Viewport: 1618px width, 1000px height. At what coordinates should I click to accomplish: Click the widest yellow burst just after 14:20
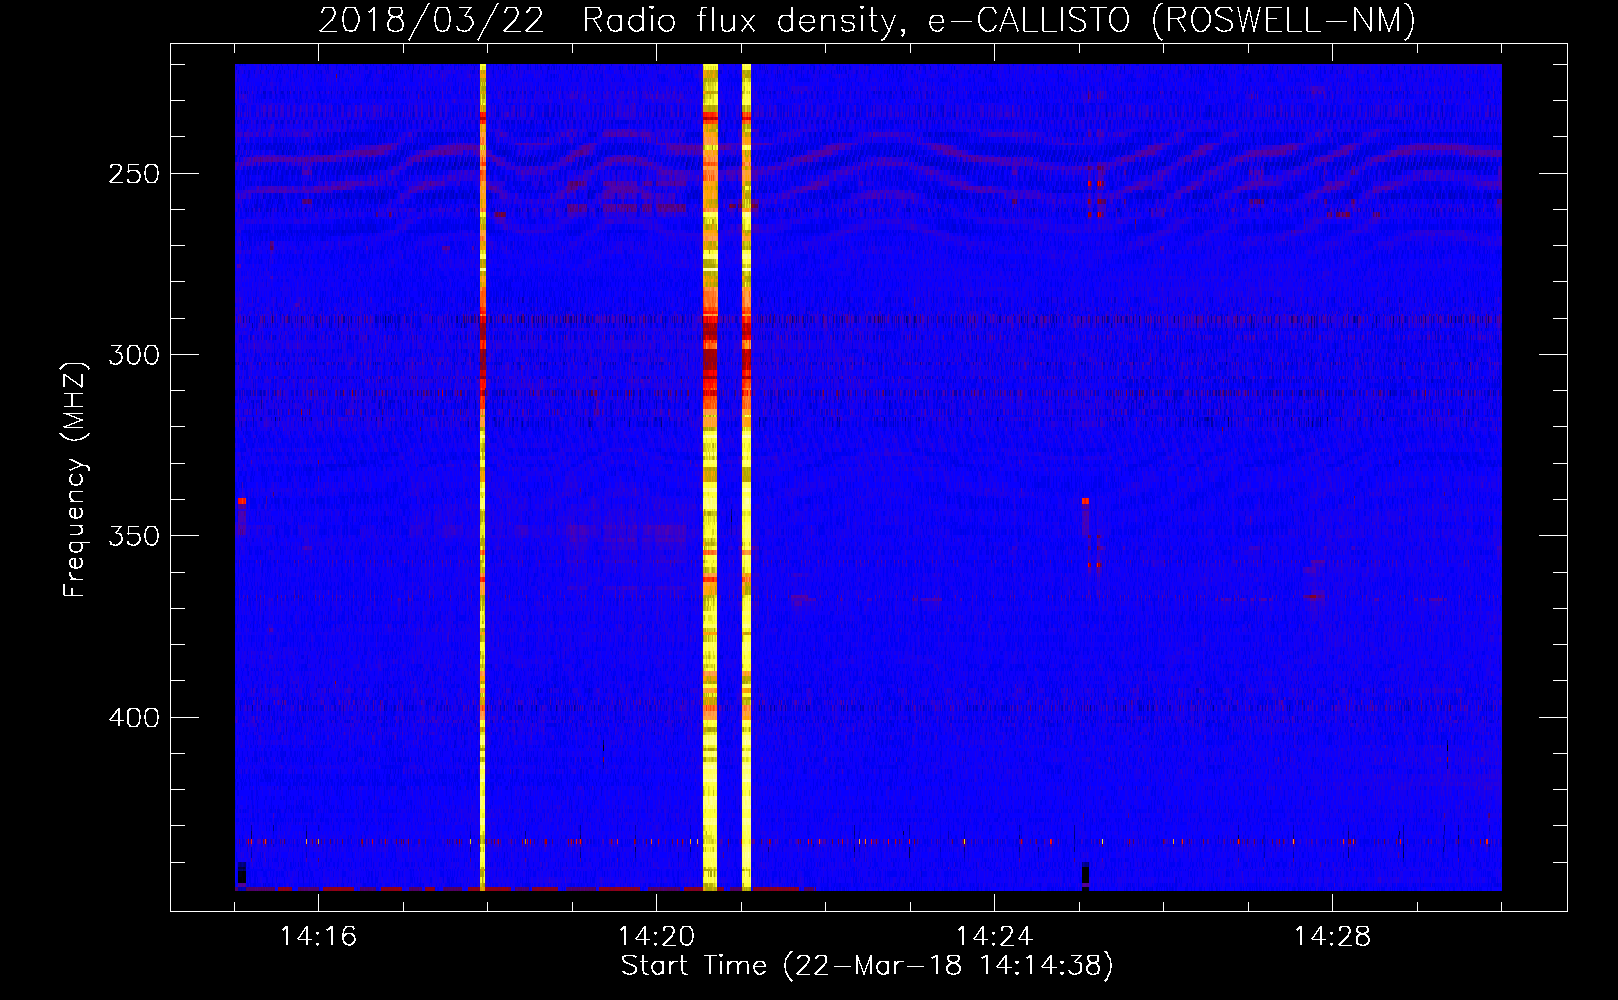point(710,477)
